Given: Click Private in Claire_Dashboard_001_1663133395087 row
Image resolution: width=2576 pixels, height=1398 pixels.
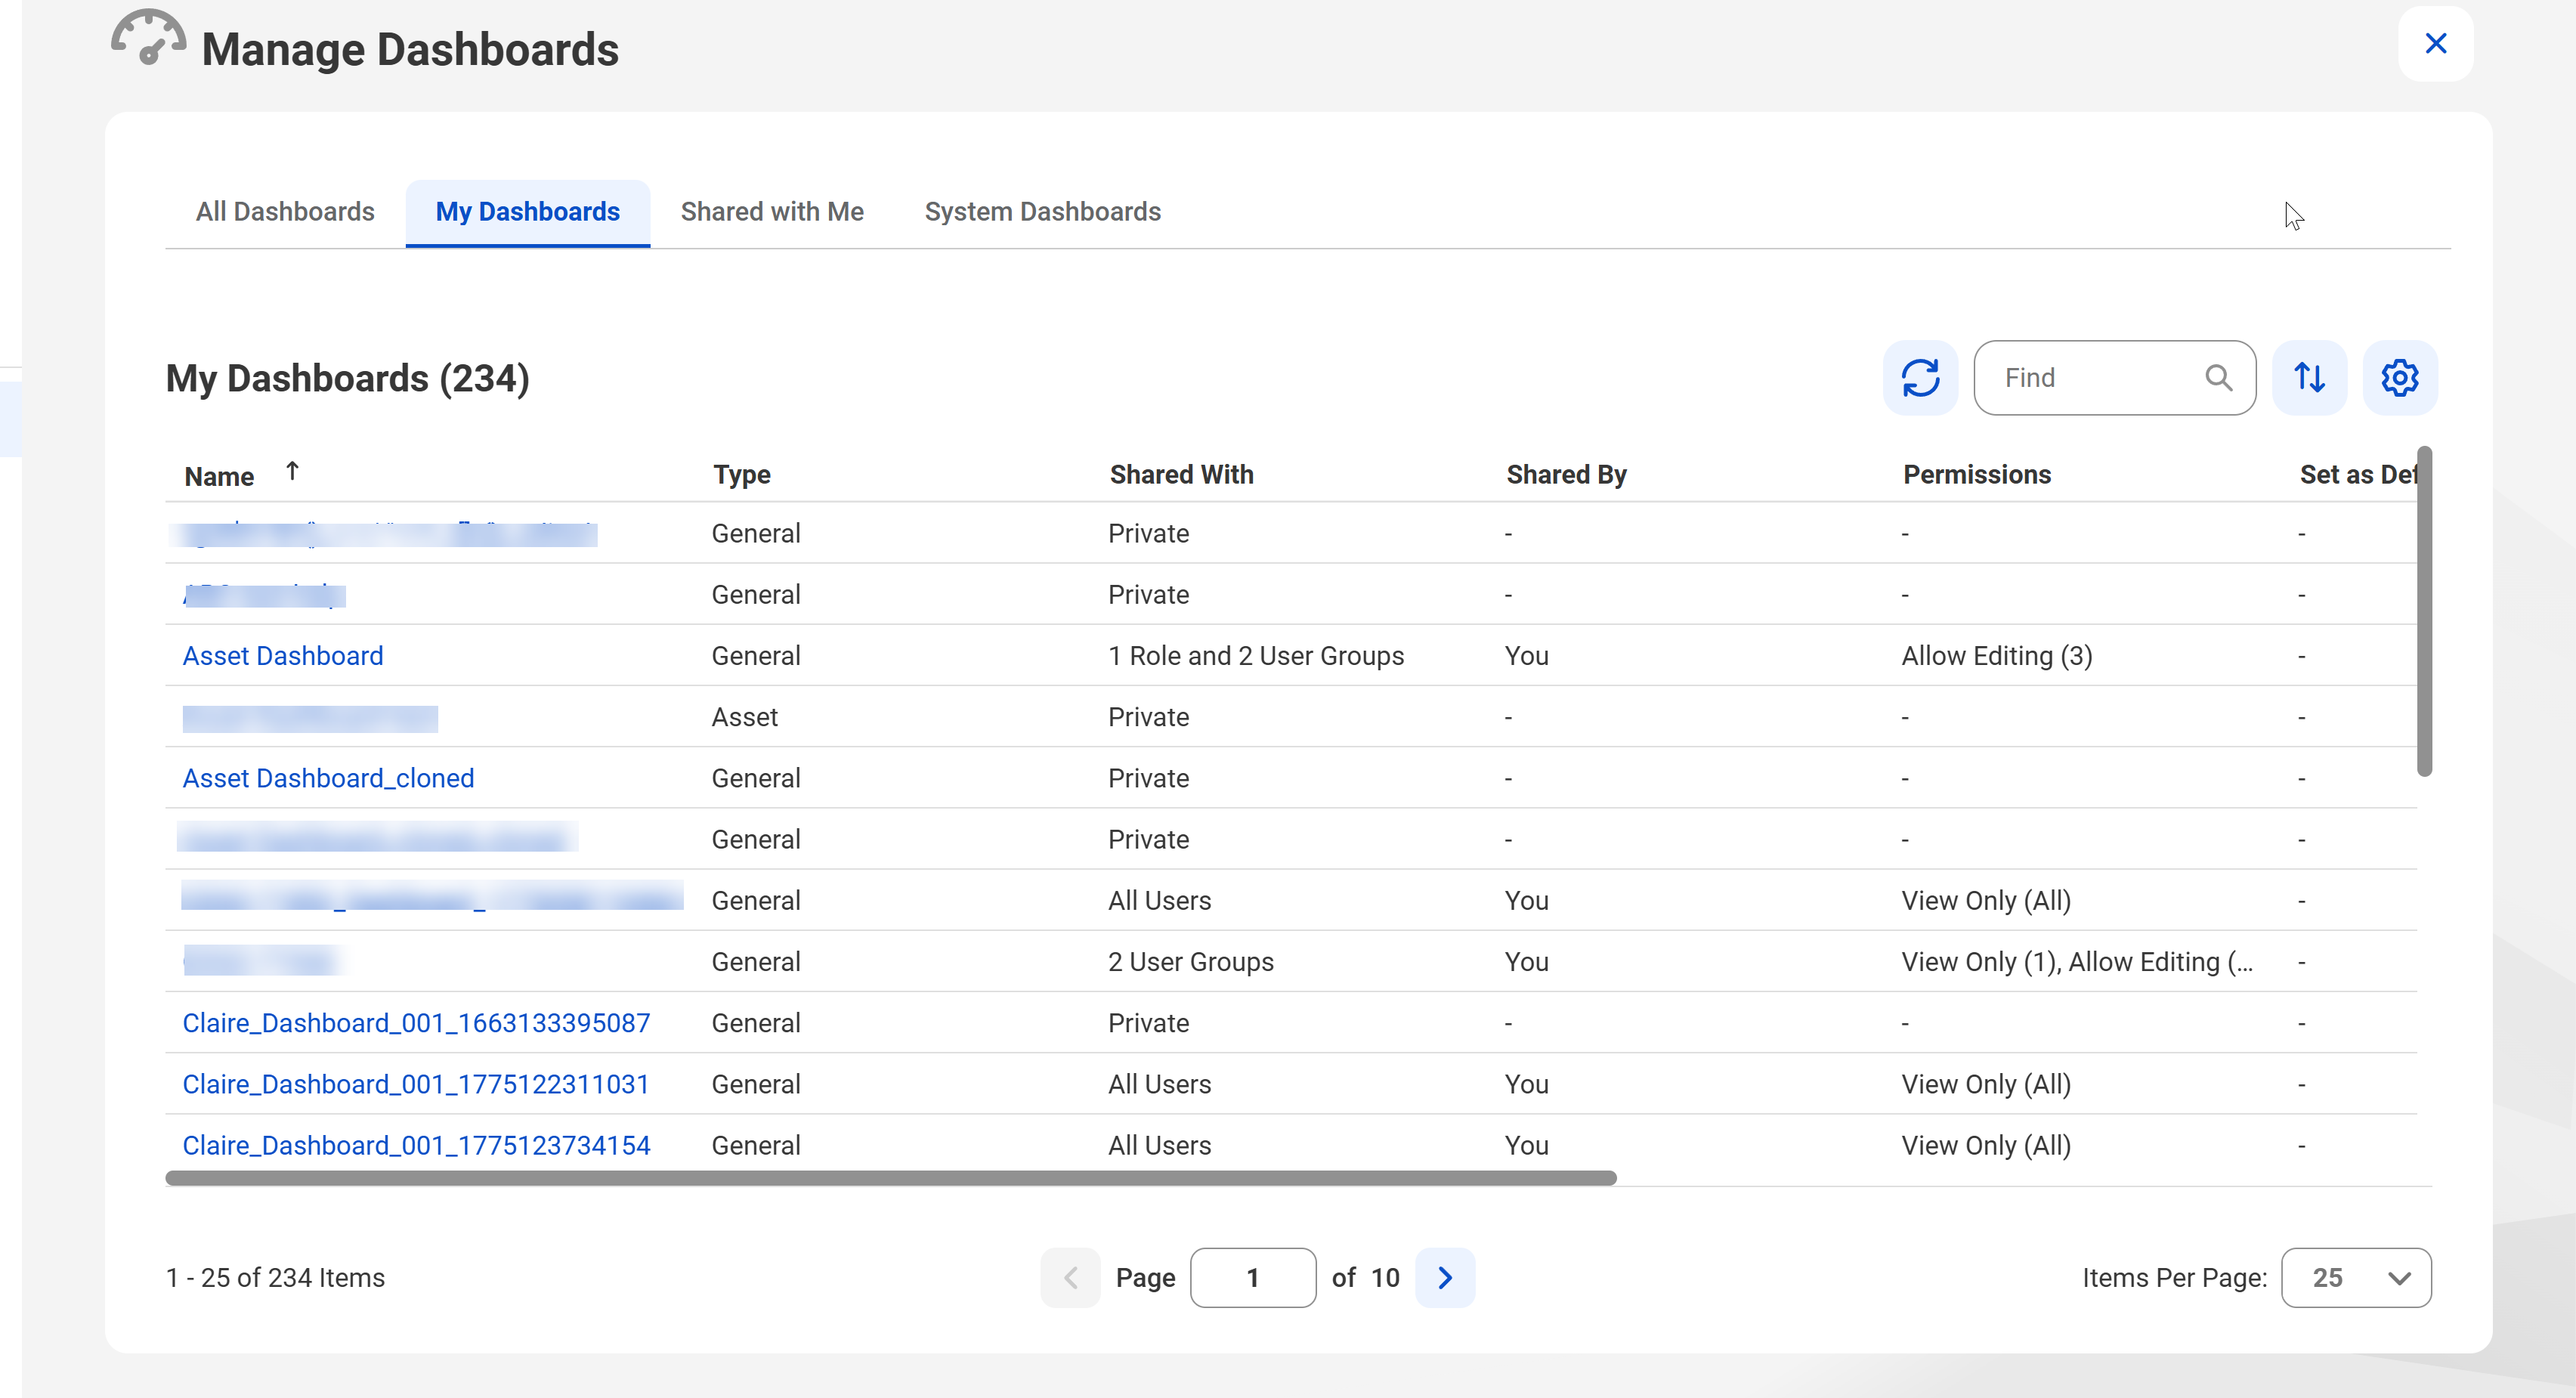Looking at the screenshot, I should (1148, 1023).
